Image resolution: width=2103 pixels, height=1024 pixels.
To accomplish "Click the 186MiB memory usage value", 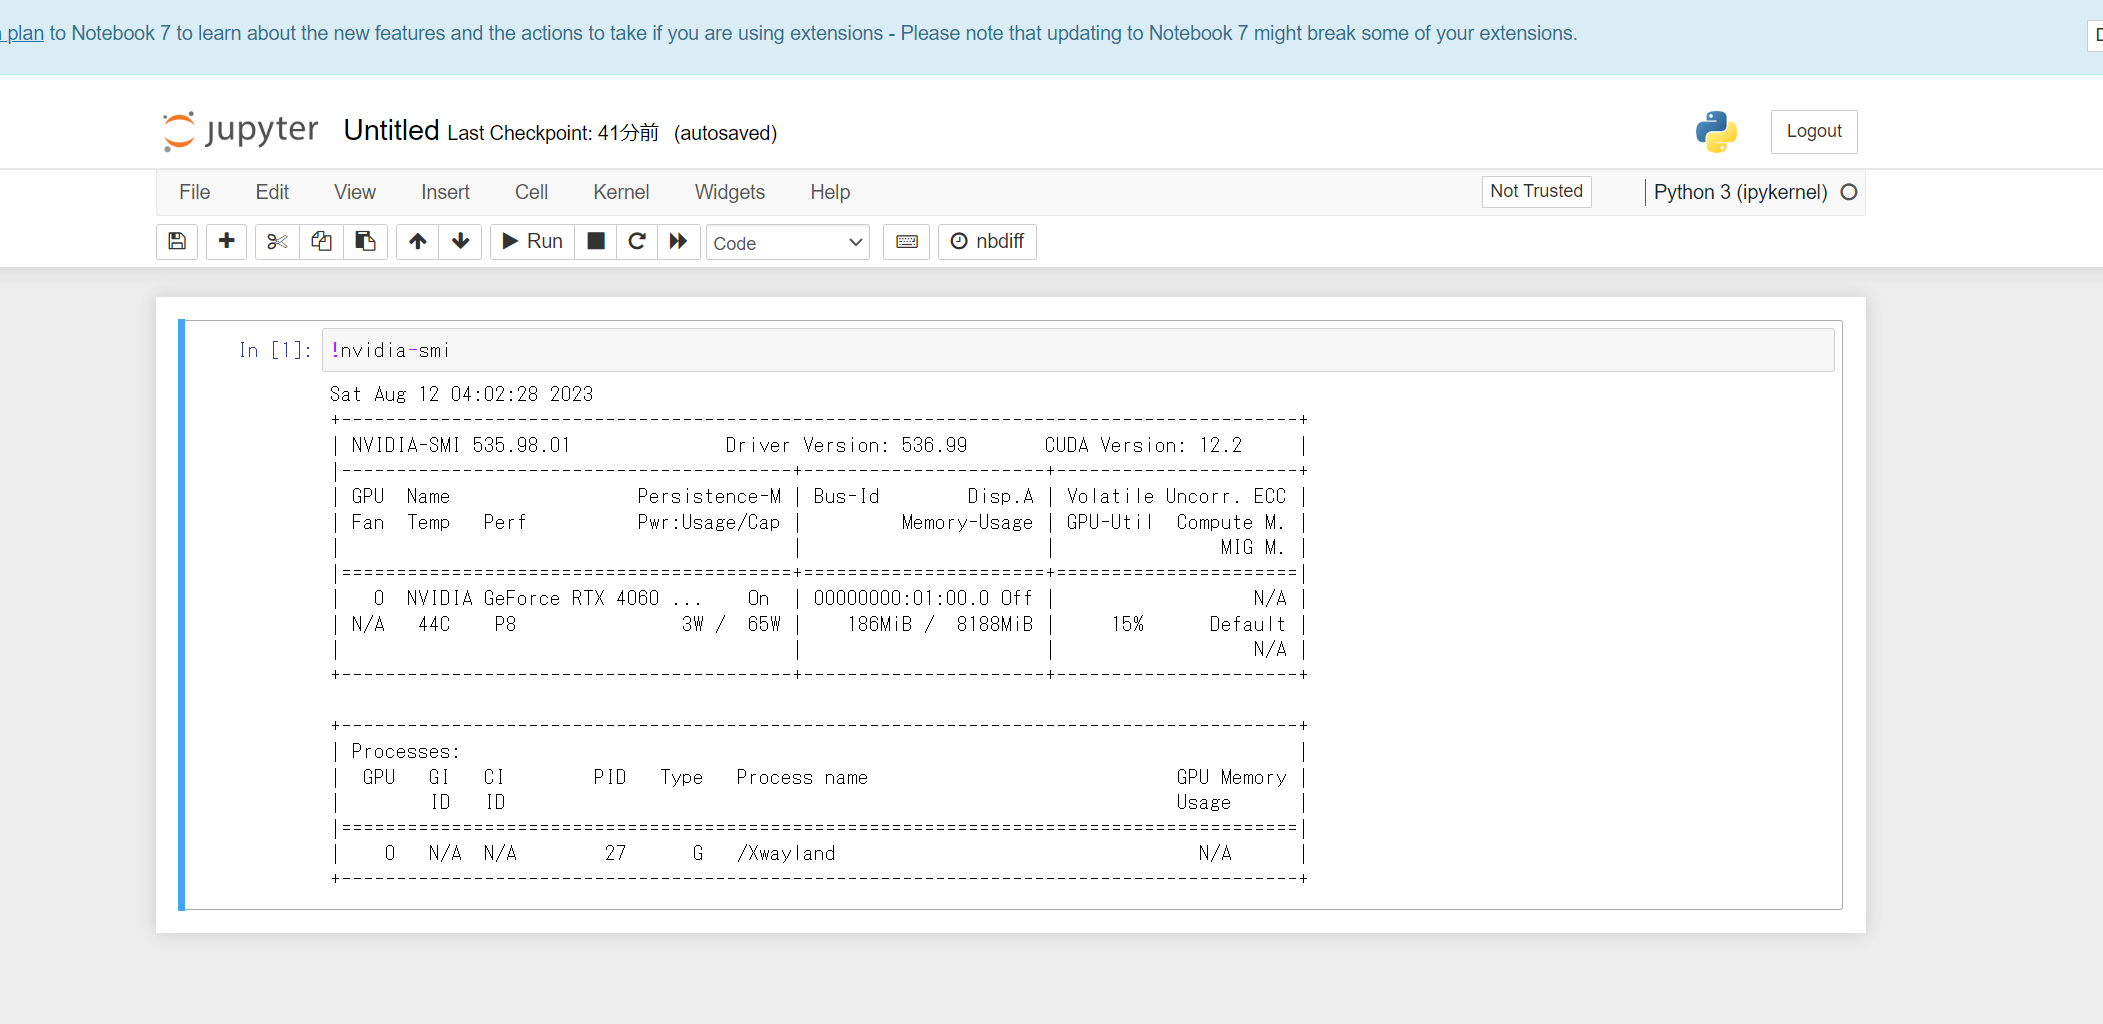I will click(880, 624).
